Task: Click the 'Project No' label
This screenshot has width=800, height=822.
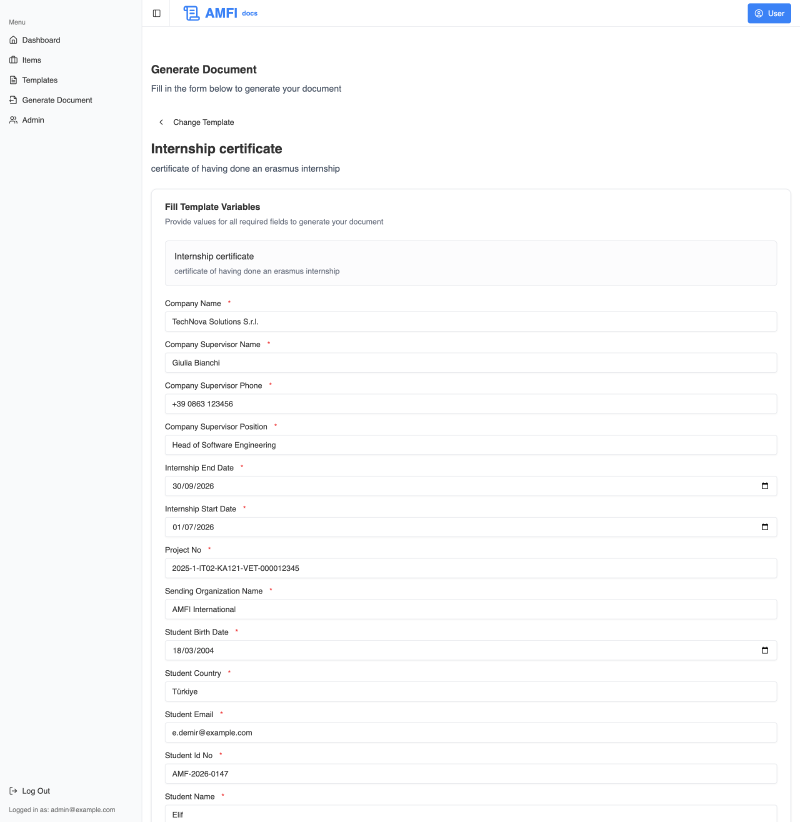Action: tap(183, 550)
